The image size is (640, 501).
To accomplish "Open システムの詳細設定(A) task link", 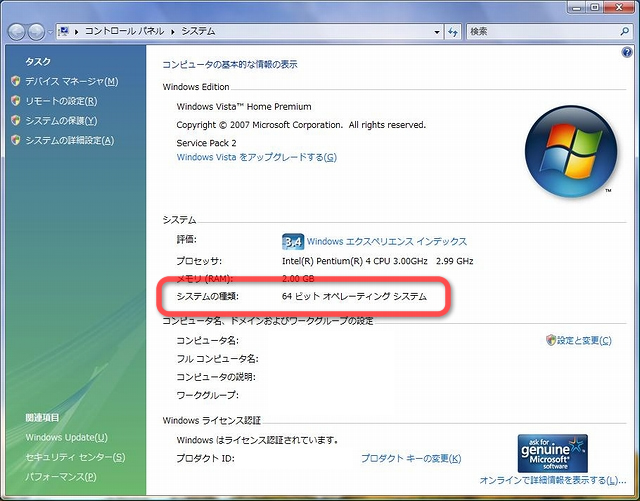I will click(x=70, y=140).
